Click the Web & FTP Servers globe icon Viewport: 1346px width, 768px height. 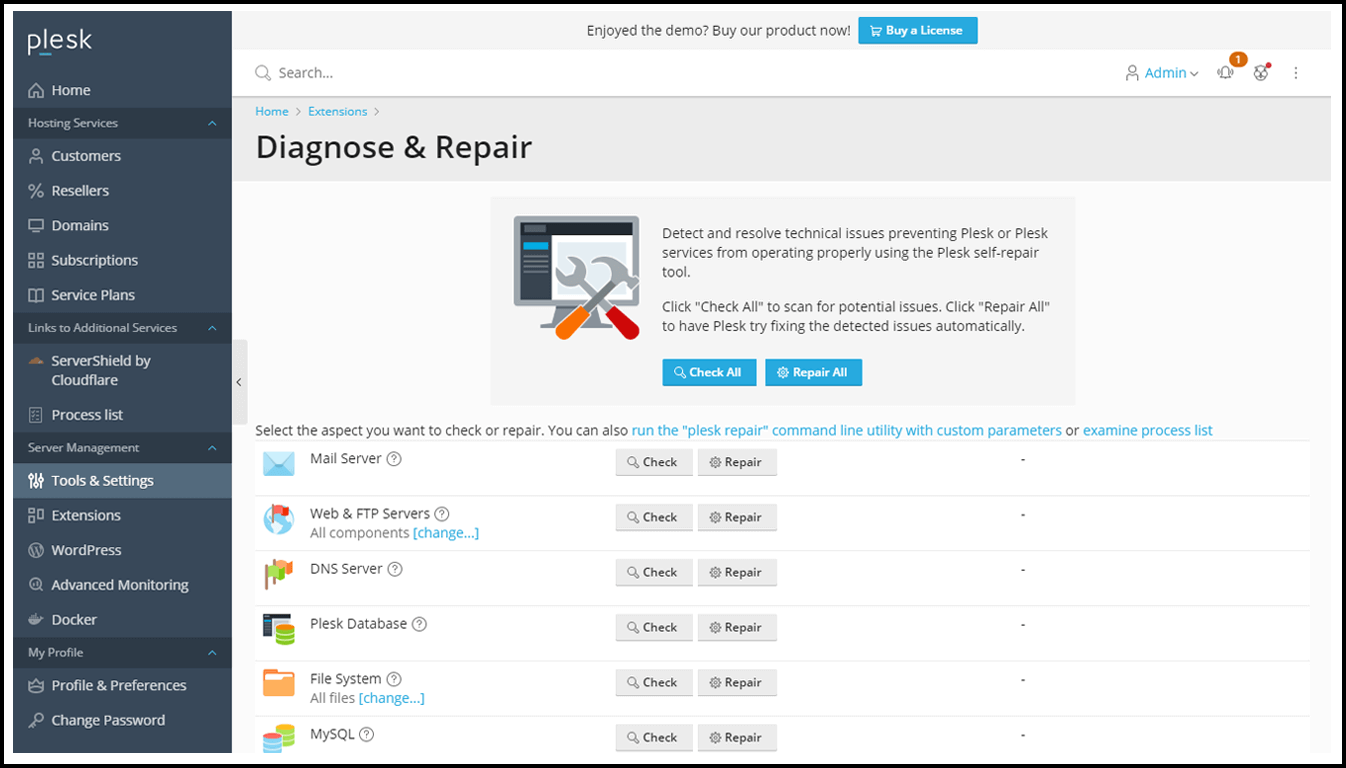[x=278, y=519]
